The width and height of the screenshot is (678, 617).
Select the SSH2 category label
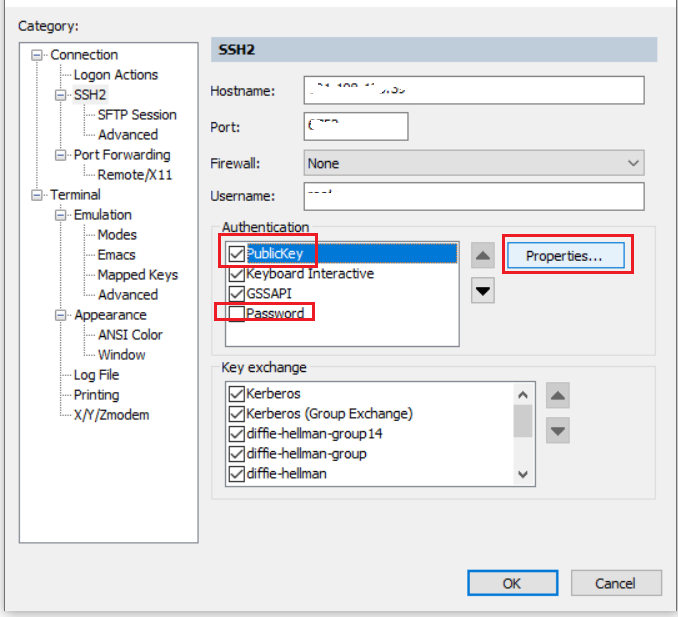click(x=90, y=95)
